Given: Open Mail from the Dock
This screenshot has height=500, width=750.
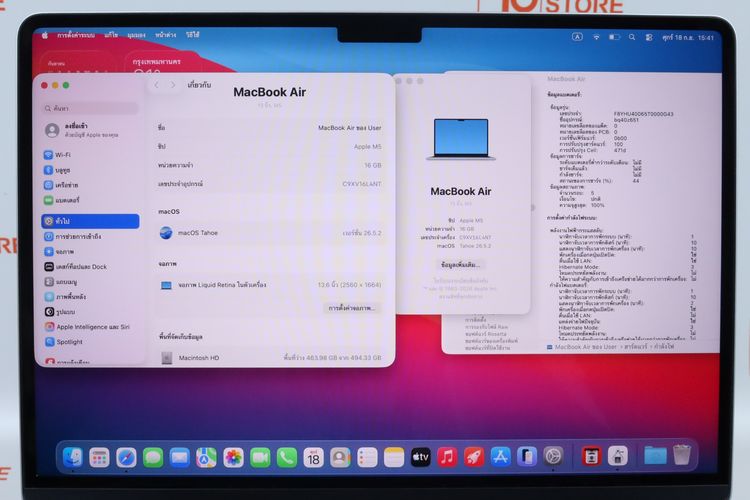Looking at the screenshot, I should tap(180, 457).
